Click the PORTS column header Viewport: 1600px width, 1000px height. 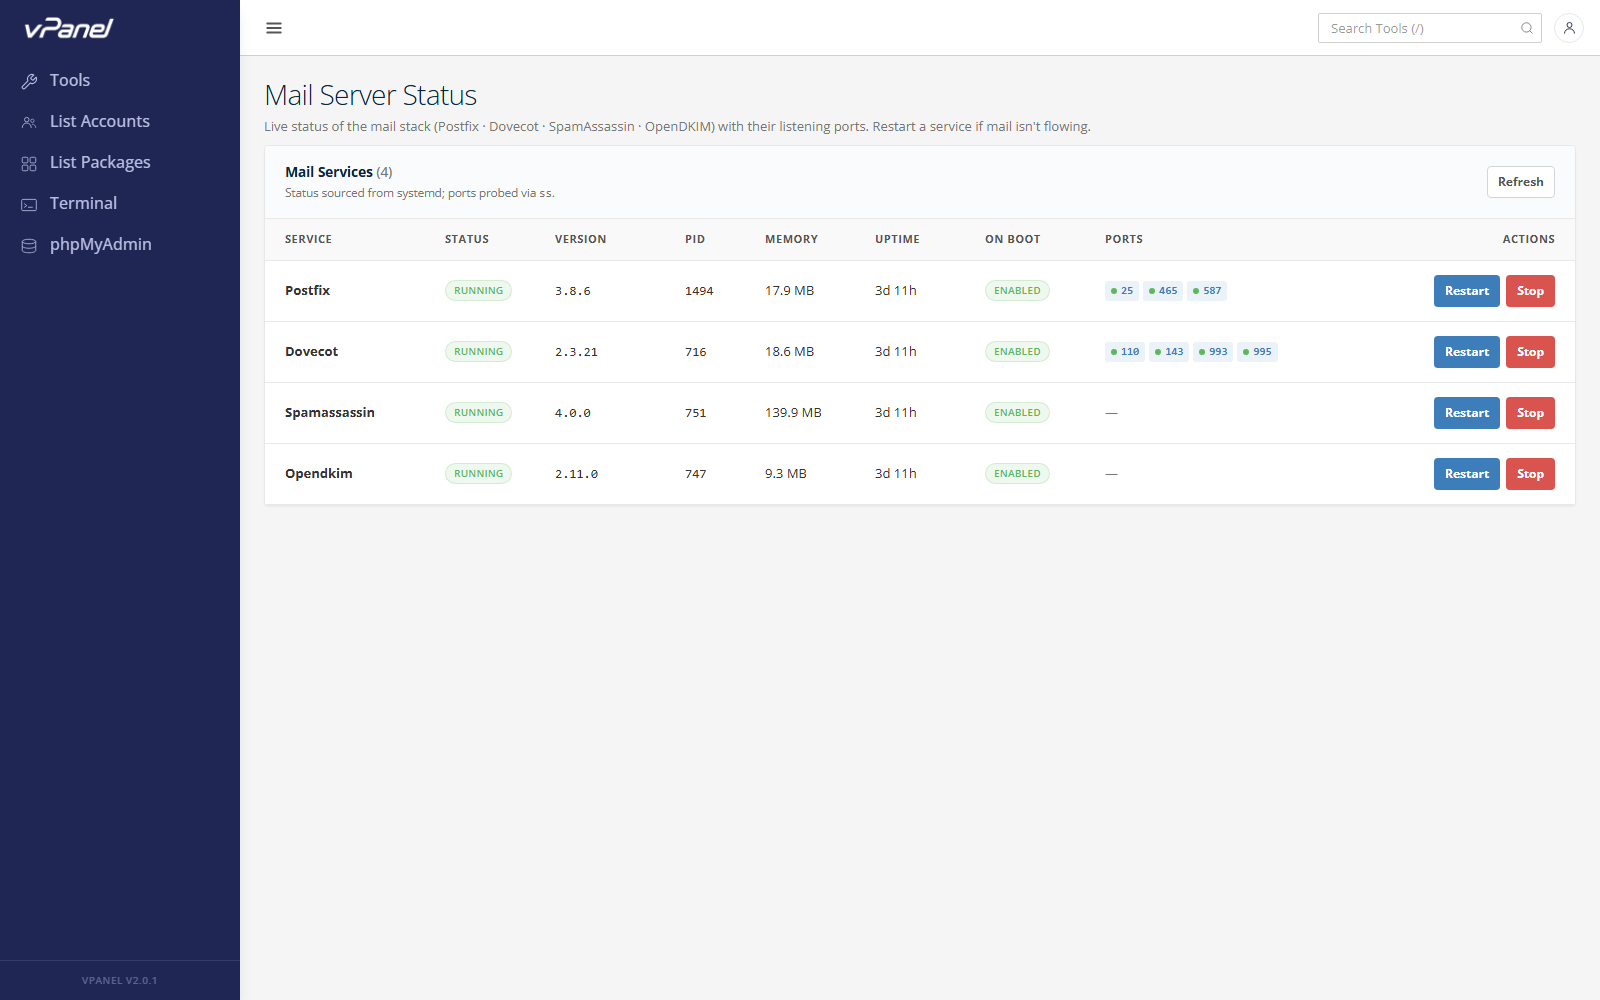(x=1124, y=239)
